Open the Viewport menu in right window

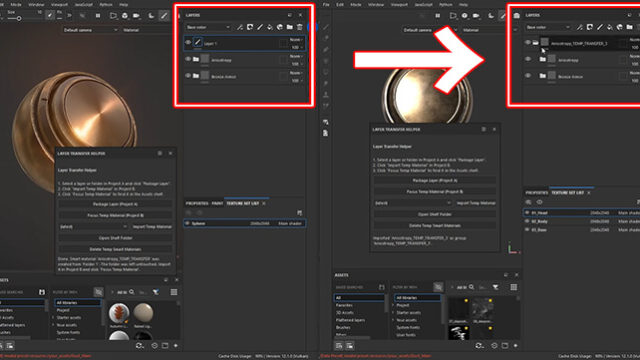tap(399, 4)
